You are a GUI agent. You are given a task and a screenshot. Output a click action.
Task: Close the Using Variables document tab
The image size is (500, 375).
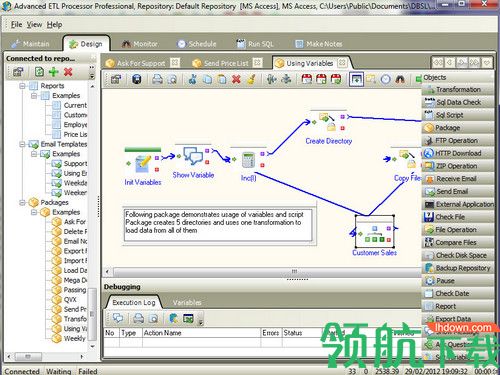(x=342, y=63)
